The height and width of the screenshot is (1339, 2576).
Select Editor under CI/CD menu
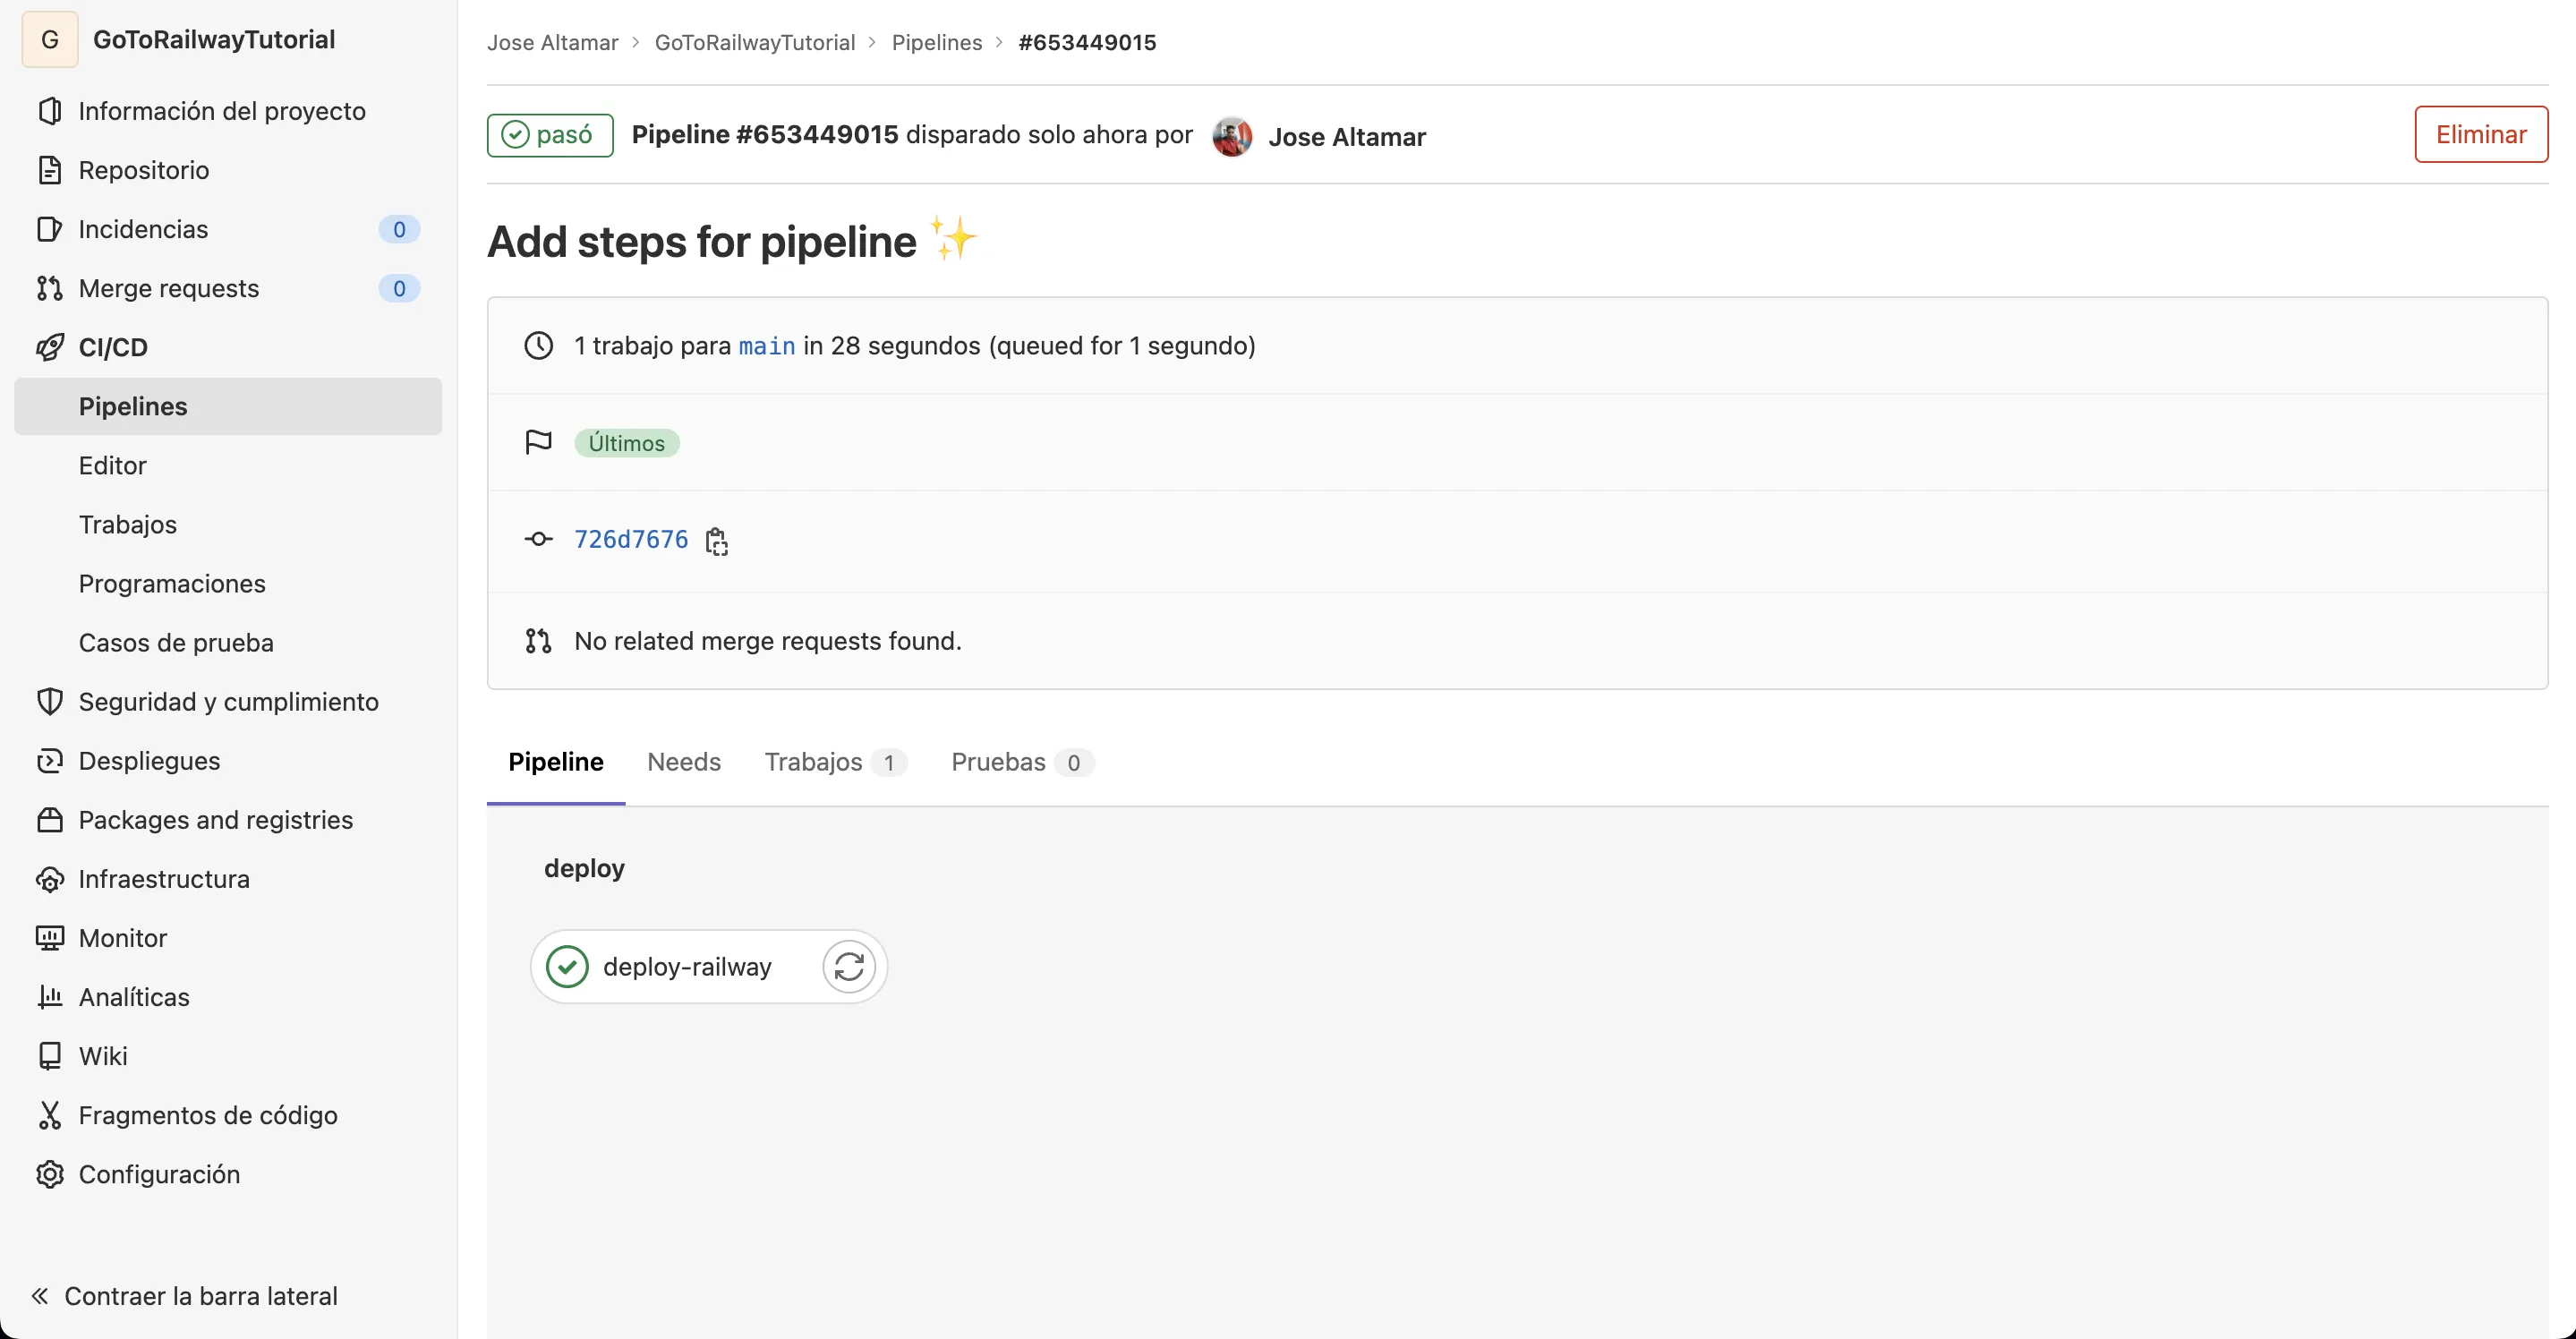coord(112,466)
